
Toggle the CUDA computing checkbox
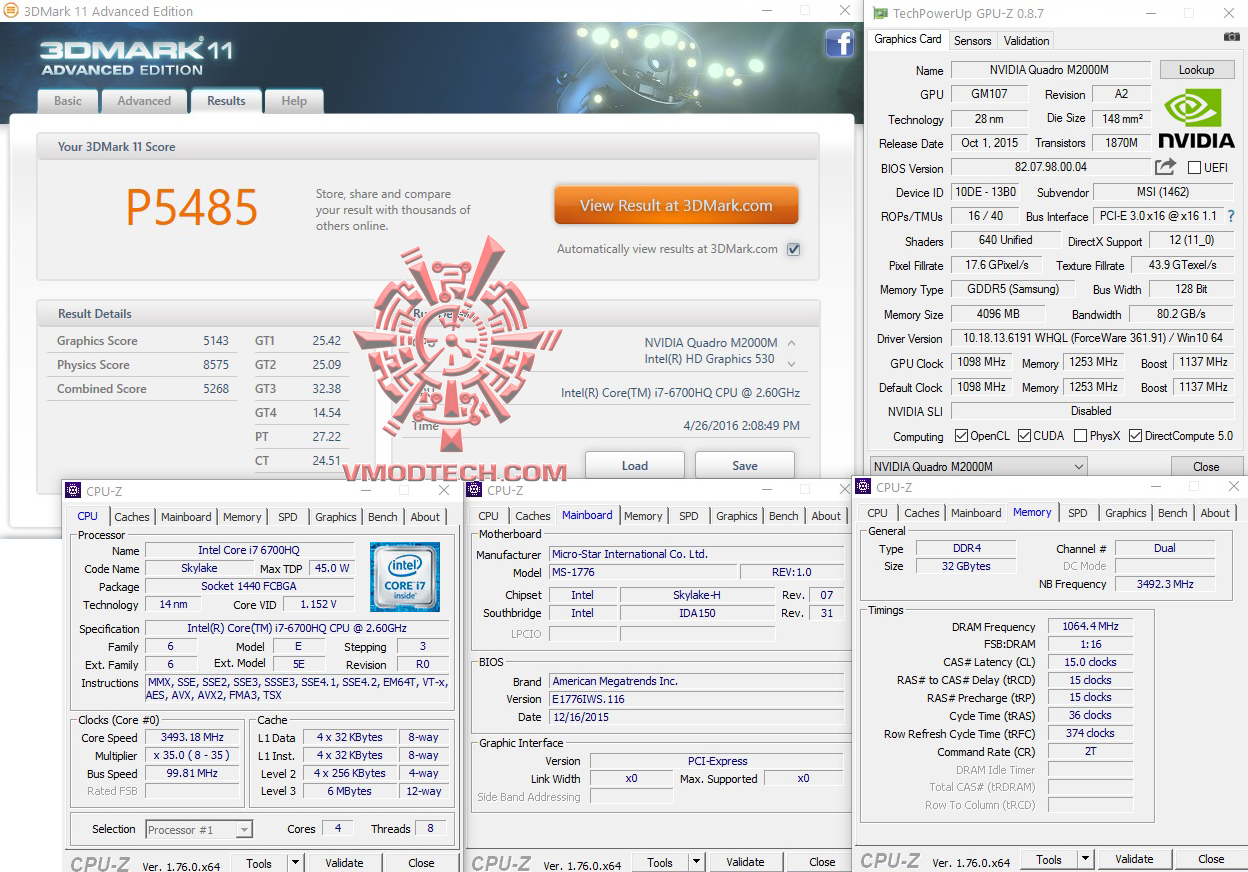[x=1023, y=436]
